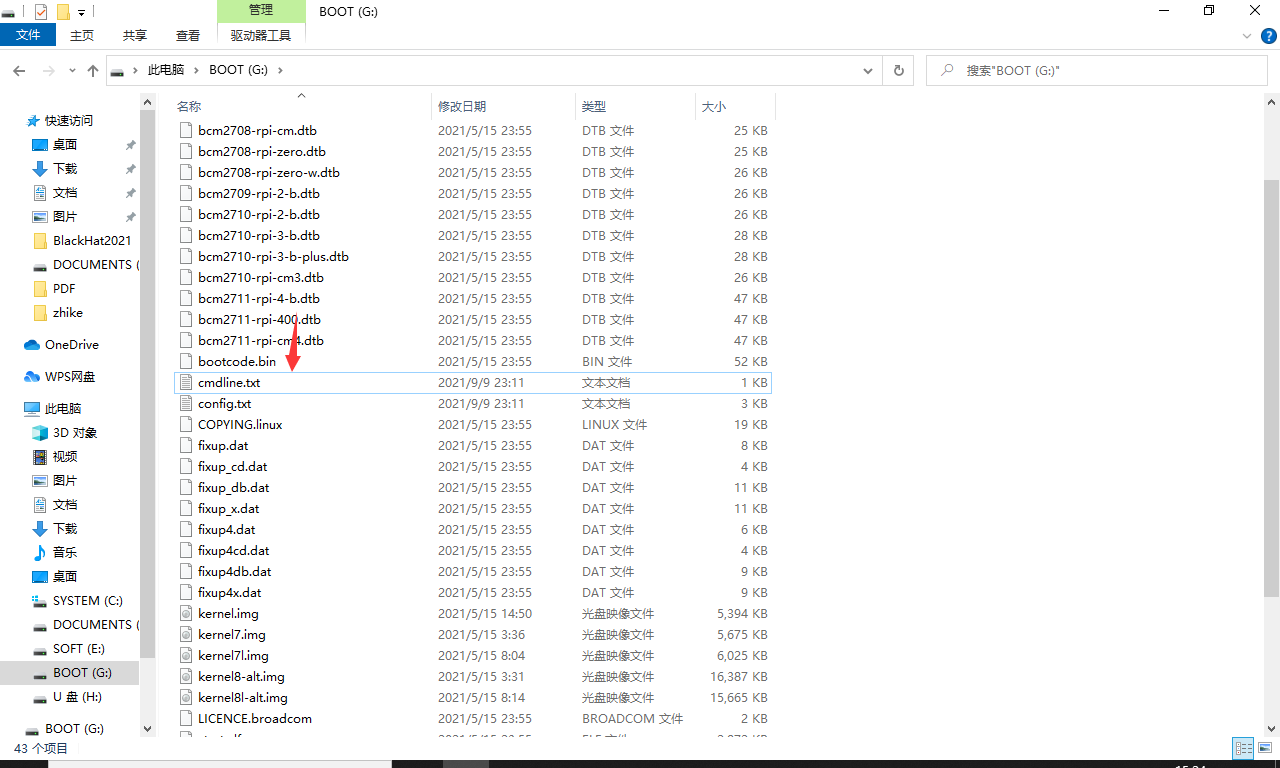
Task: Click the search BOOT (G:) field
Action: pos(1097,70)
